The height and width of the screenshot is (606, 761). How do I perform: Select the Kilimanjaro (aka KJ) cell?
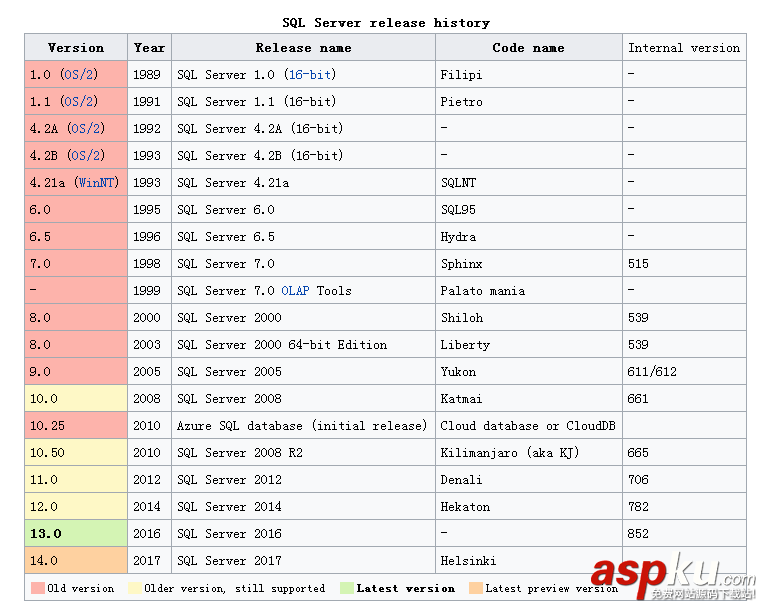[x=529, y=453]
